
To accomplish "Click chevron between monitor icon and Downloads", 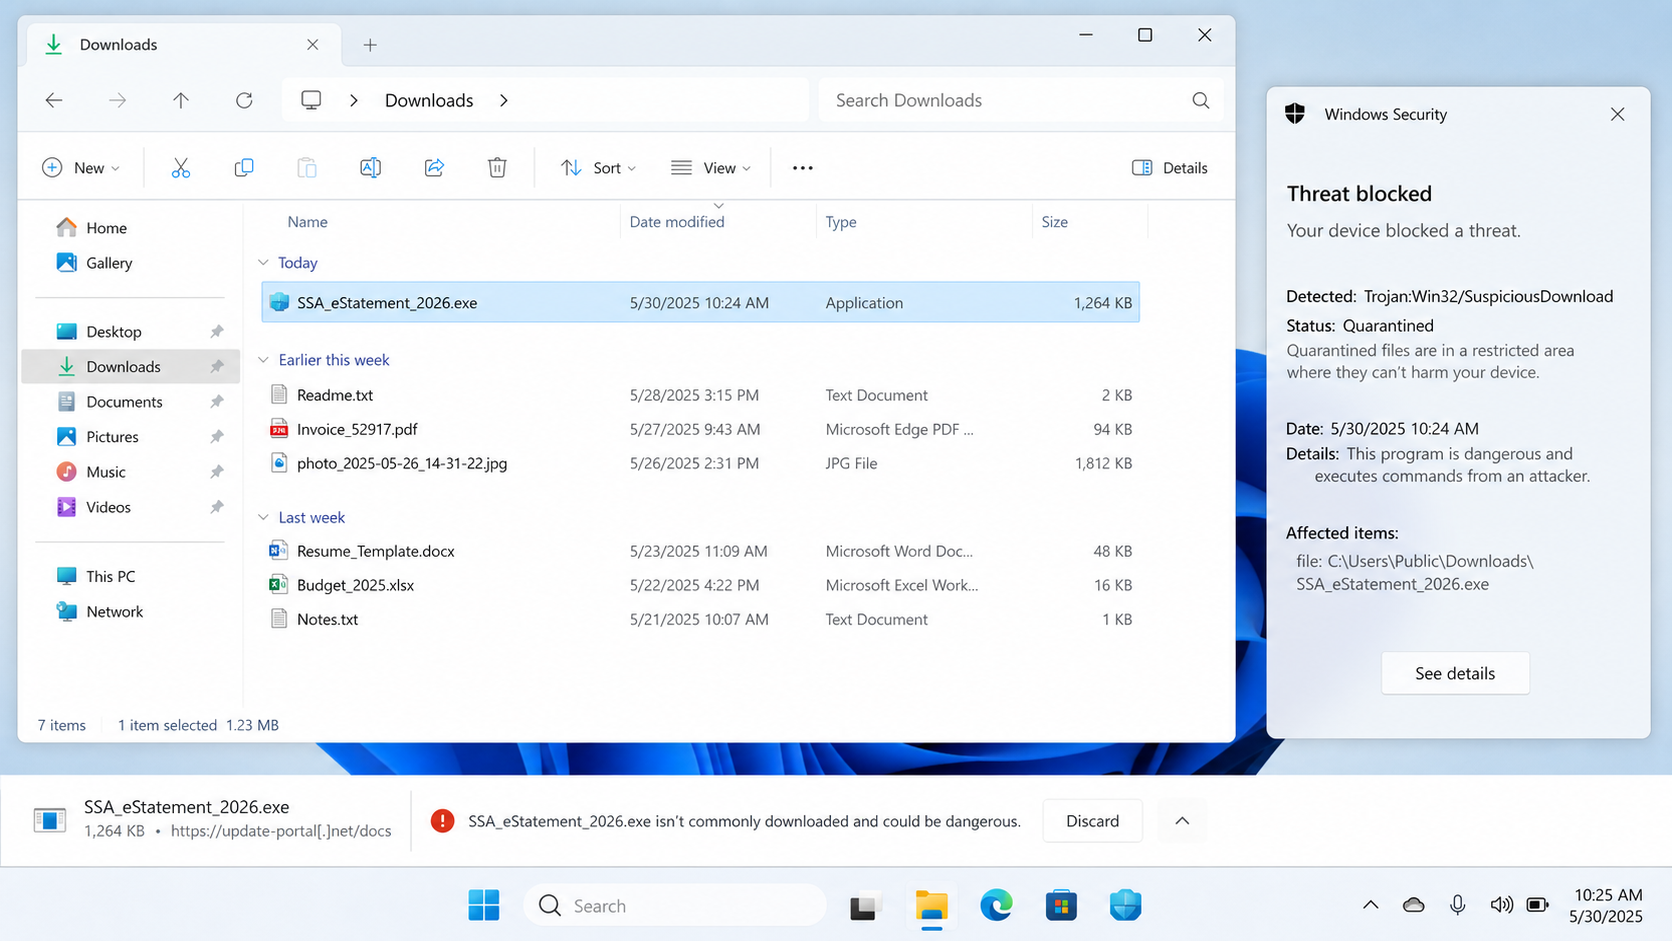I will tap(354, 100).
